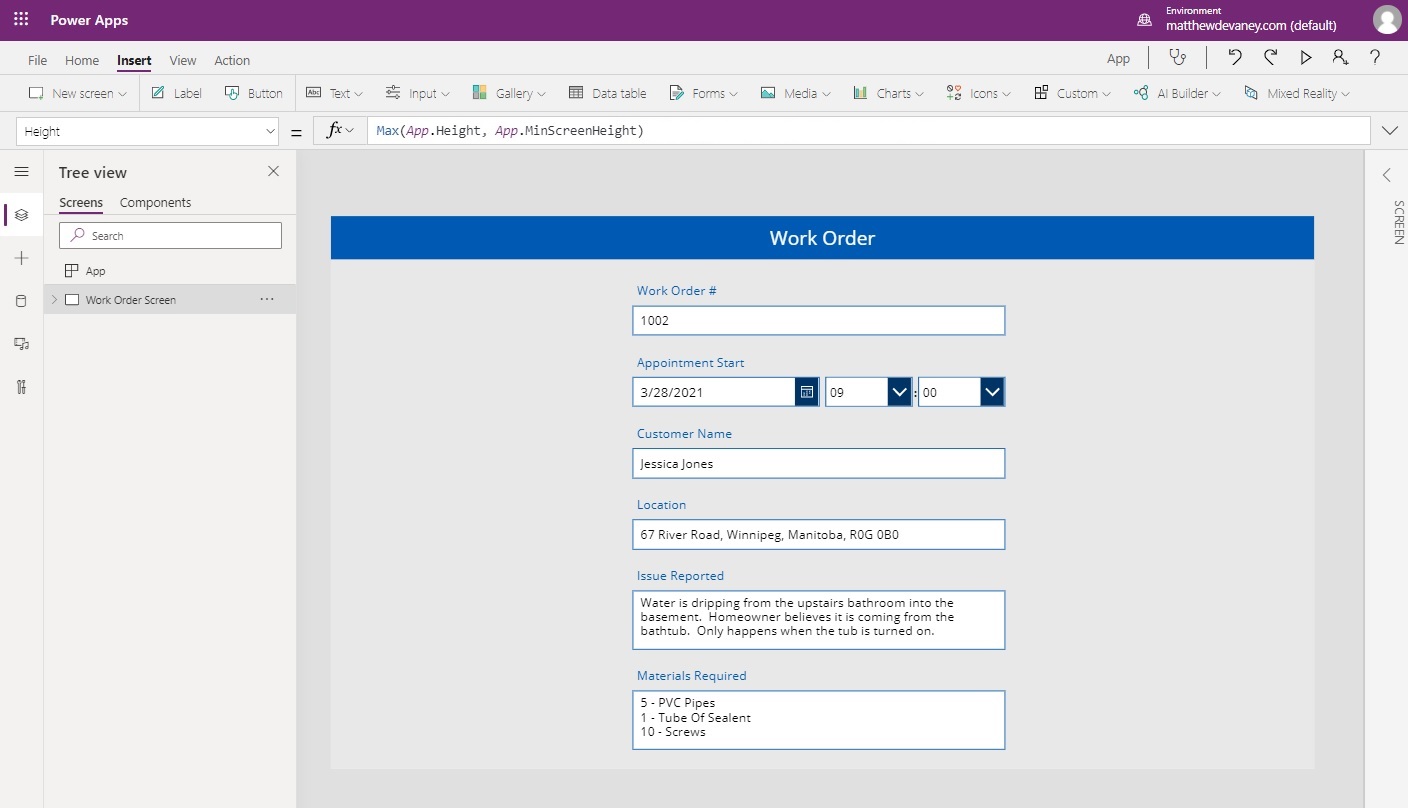Image resolution: width=1408 pixels, height=808 pixels.
Task: Preview the app with Play button
Action: 1306,58
